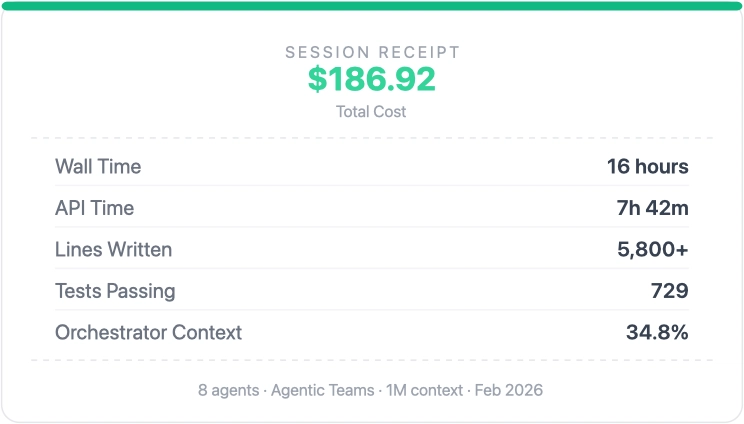Select the 5,800+ lines value
The height and width of the screenshot is (424, 744).
(x=652, y=250)
